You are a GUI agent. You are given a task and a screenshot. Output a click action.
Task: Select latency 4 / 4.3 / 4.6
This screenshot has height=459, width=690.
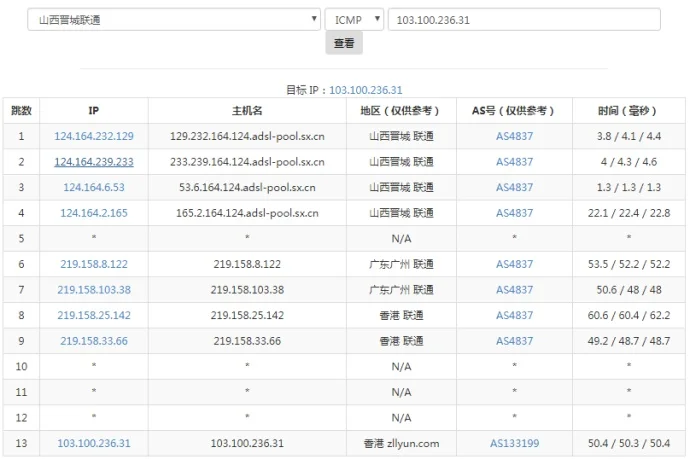pyautogui.click(x=629, y=162)
